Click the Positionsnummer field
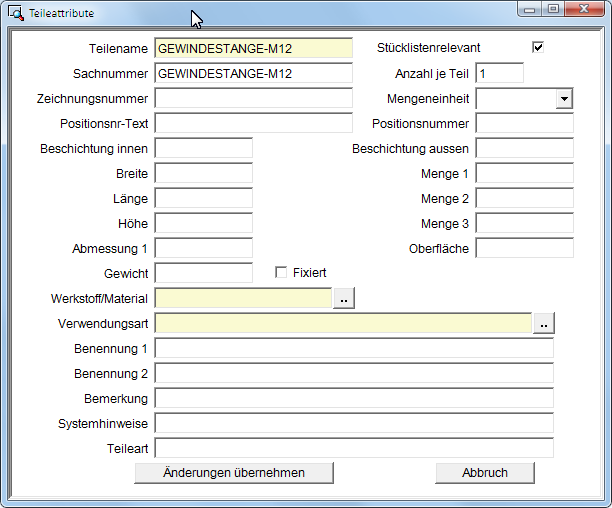The width and height of the screenshot is (612, 508). [525, 123]
